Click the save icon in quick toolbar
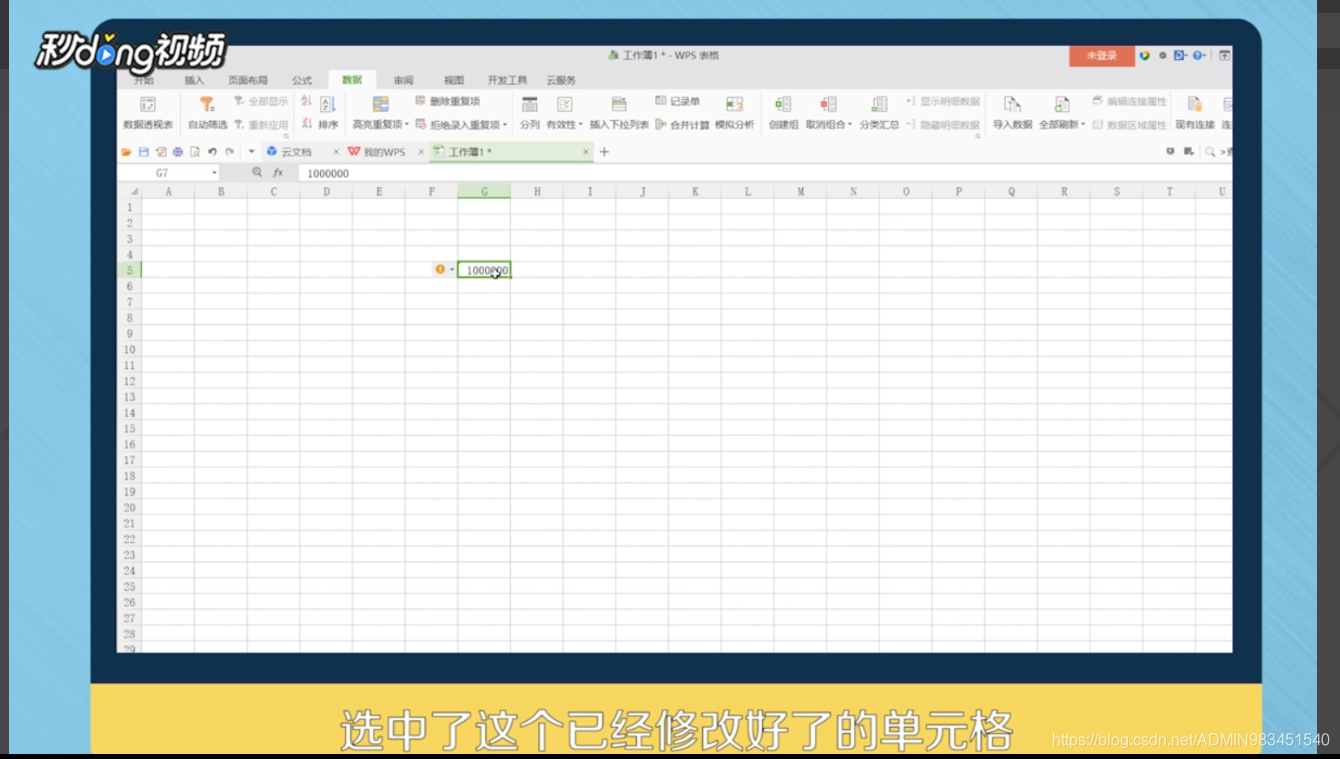The width and height of the screenshot is (1340, 759). [x=144, y=152]
